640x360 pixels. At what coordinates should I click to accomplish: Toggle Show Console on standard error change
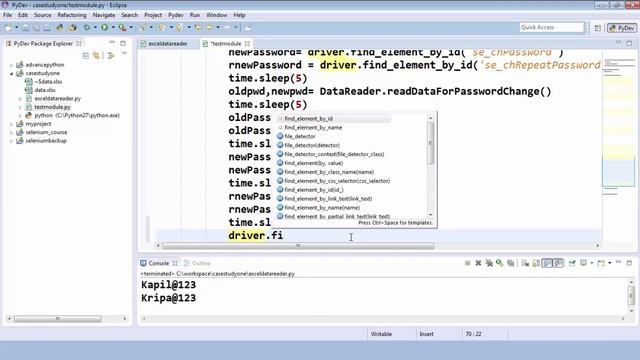pos(558,263)
